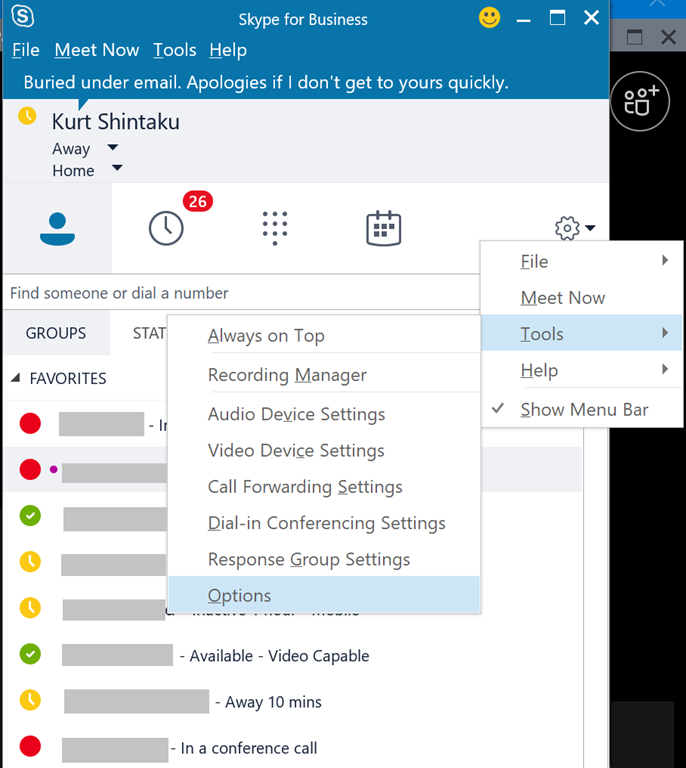This screenshot has width=686, height=768.
Task: Select Options in the Tools submenu
Action: (240, 596)
